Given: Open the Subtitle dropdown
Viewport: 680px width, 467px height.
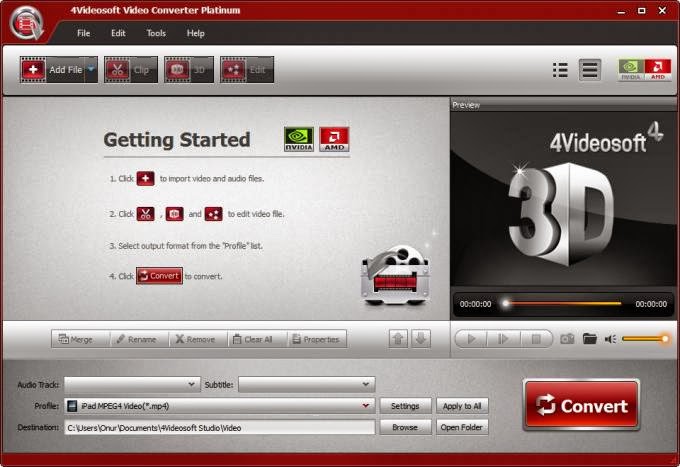Looking at the screenshot, I should (307, 384).
